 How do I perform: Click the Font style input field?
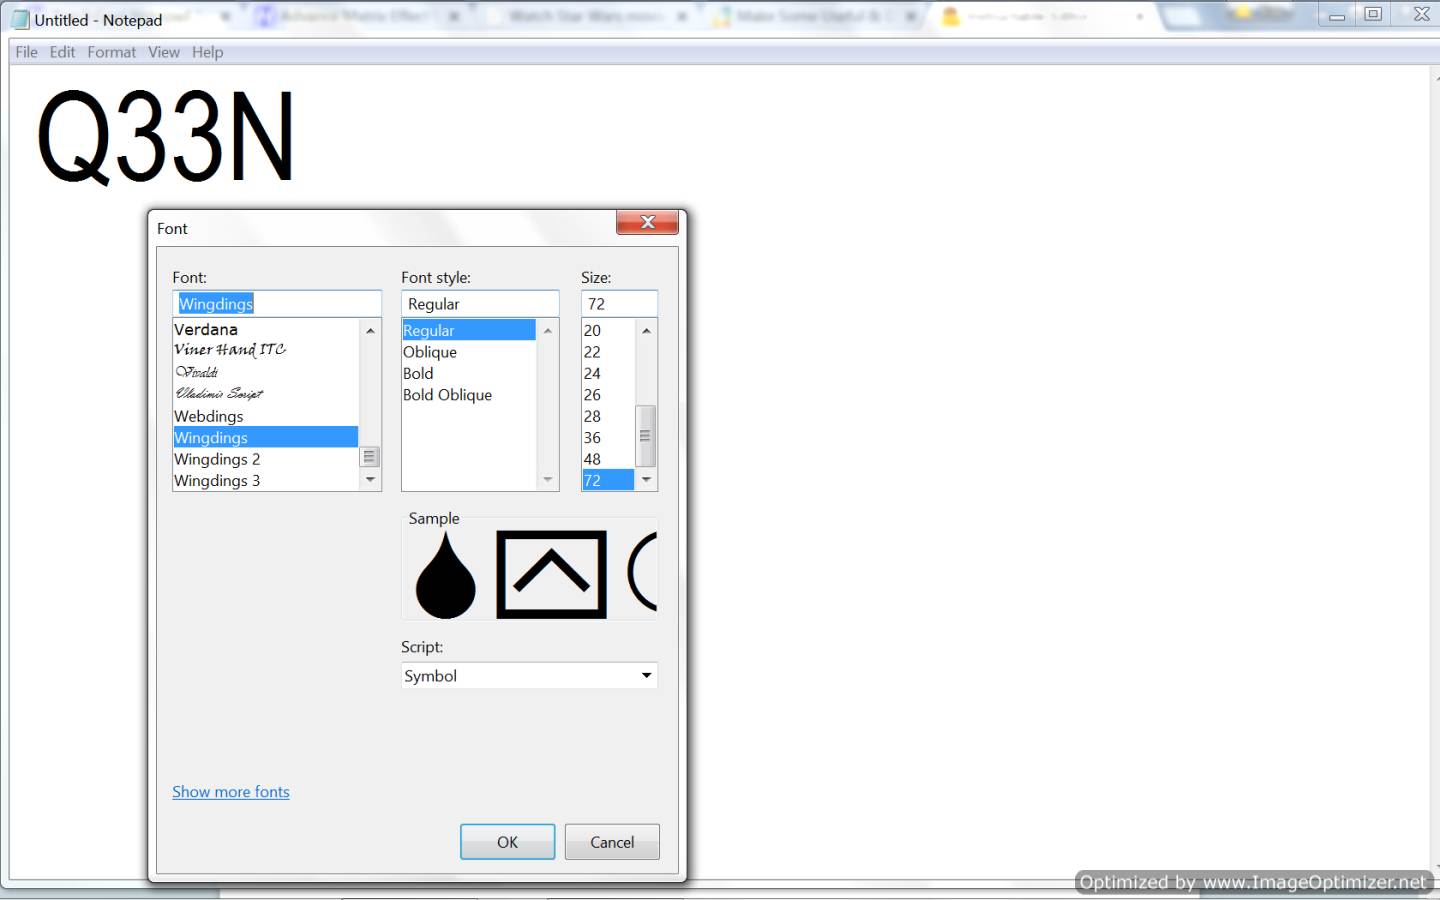click(x=480, y=303)
